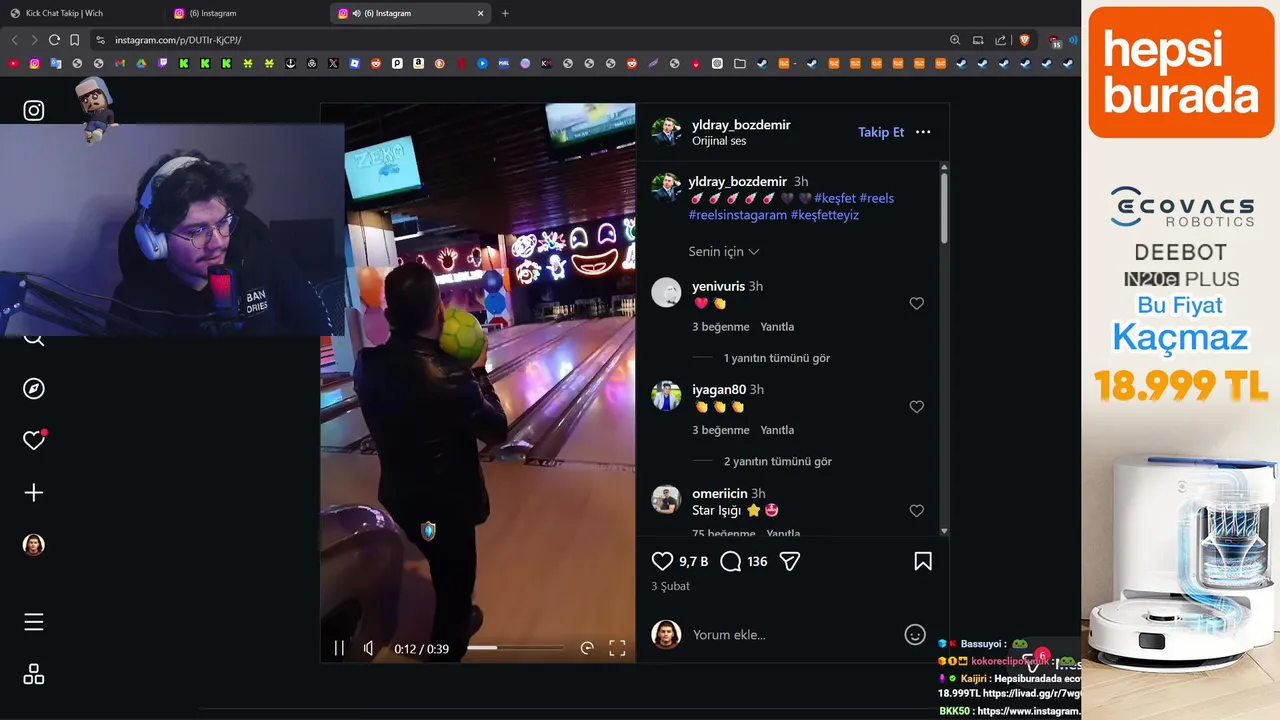Bookmark this page in the toolbar
This screenshot has height=720, width=1280.
(x=75, y=40)
